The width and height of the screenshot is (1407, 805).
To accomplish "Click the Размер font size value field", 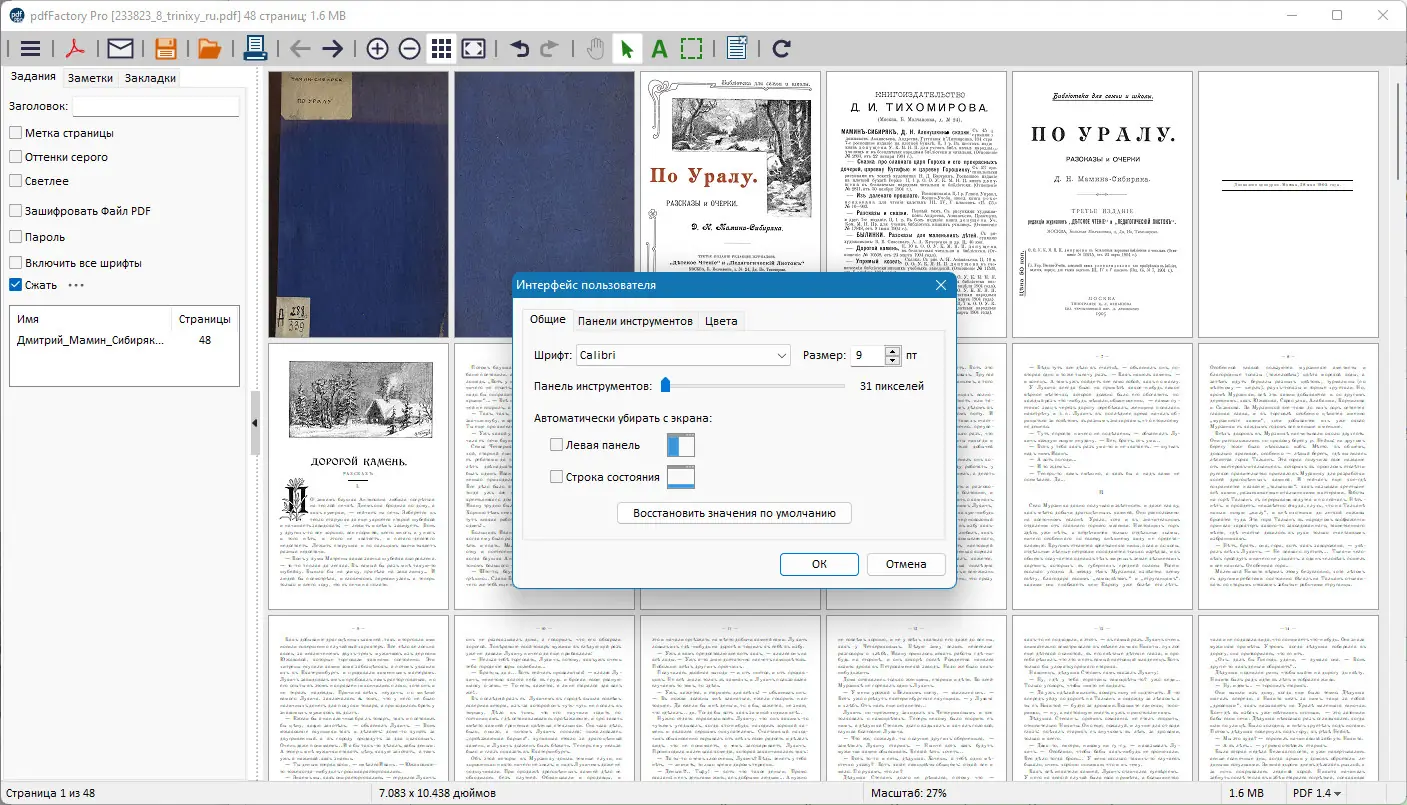I will point(868,355).
